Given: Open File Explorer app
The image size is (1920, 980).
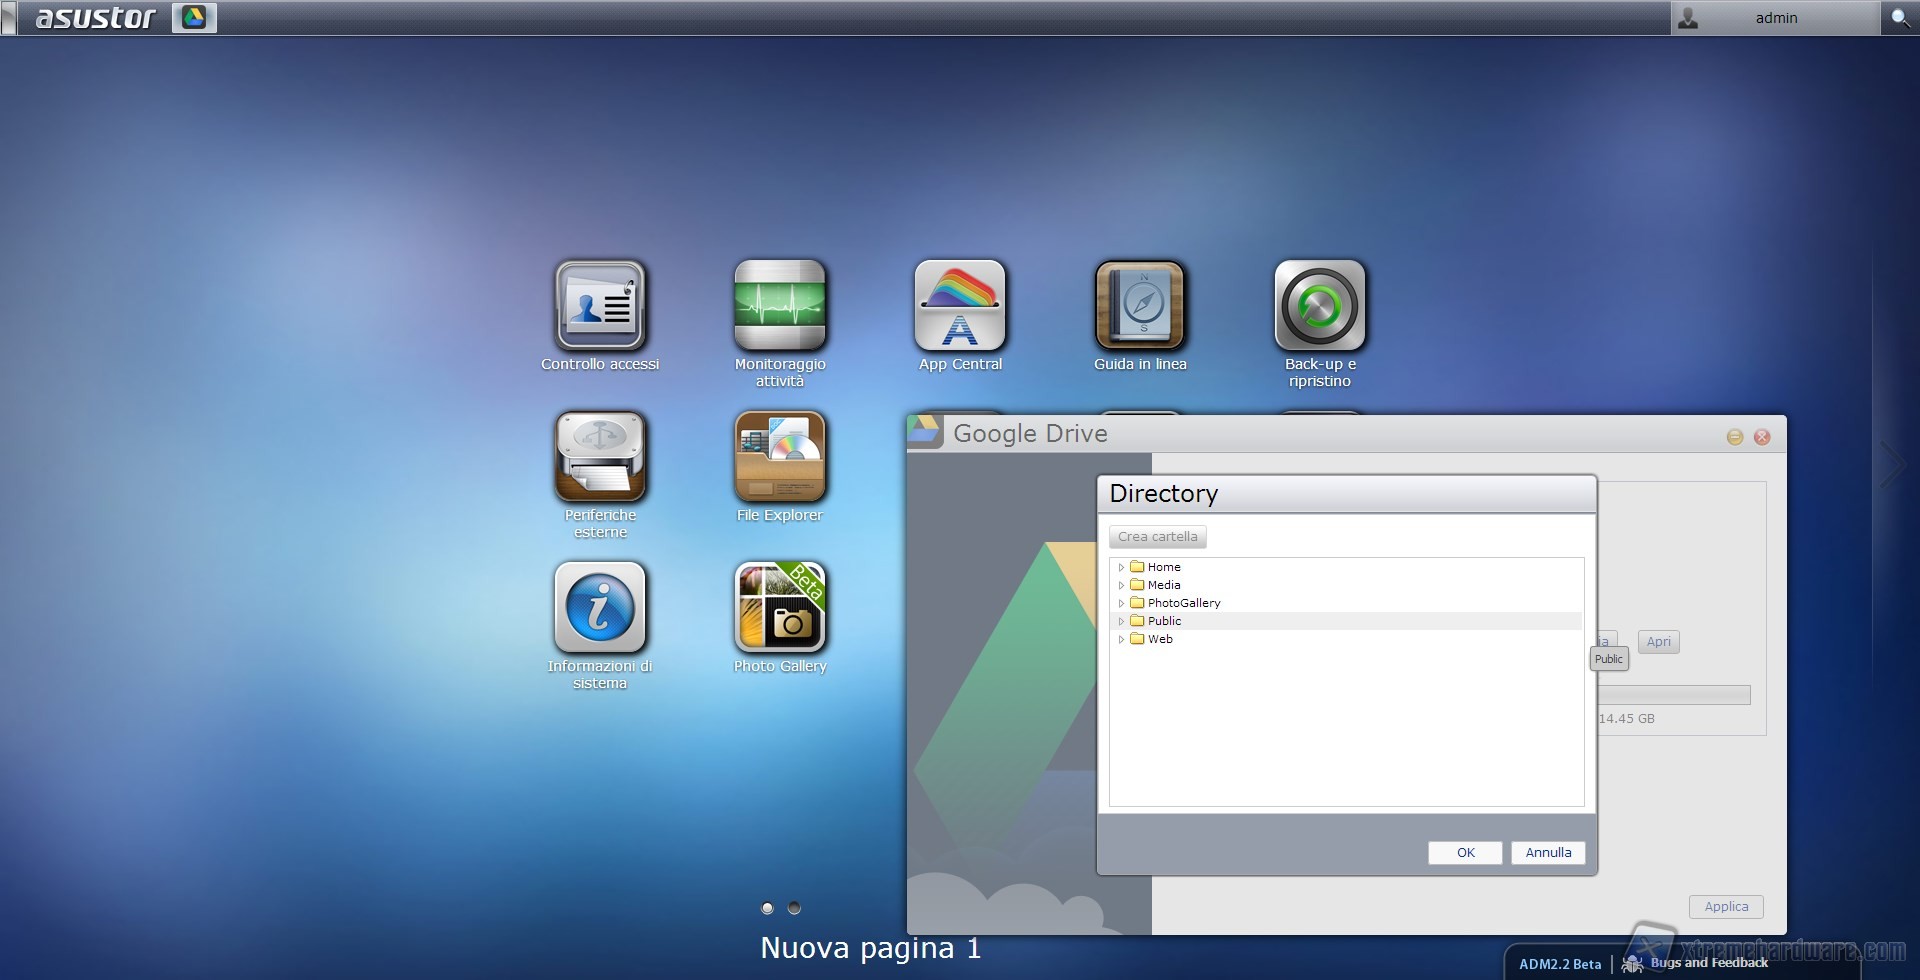Looking at the screenshot, I should coord(780,457).
